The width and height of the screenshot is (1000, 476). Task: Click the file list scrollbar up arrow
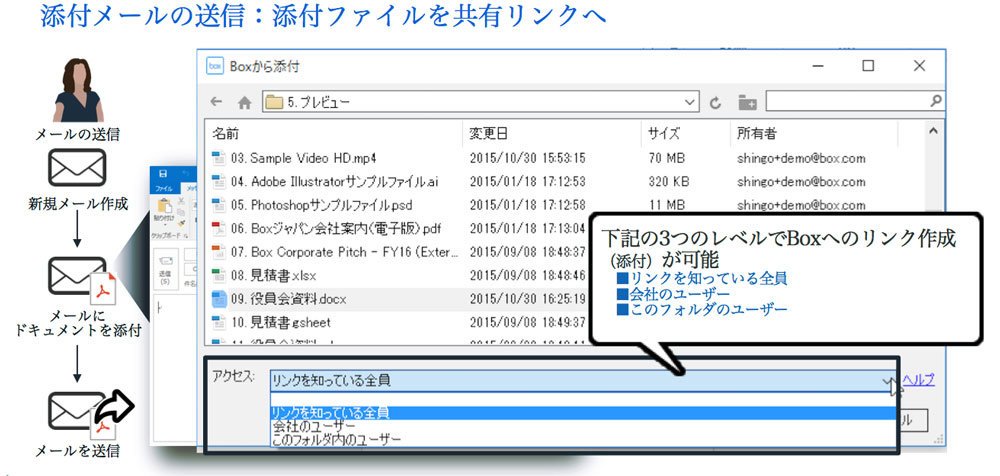(933, 131)
